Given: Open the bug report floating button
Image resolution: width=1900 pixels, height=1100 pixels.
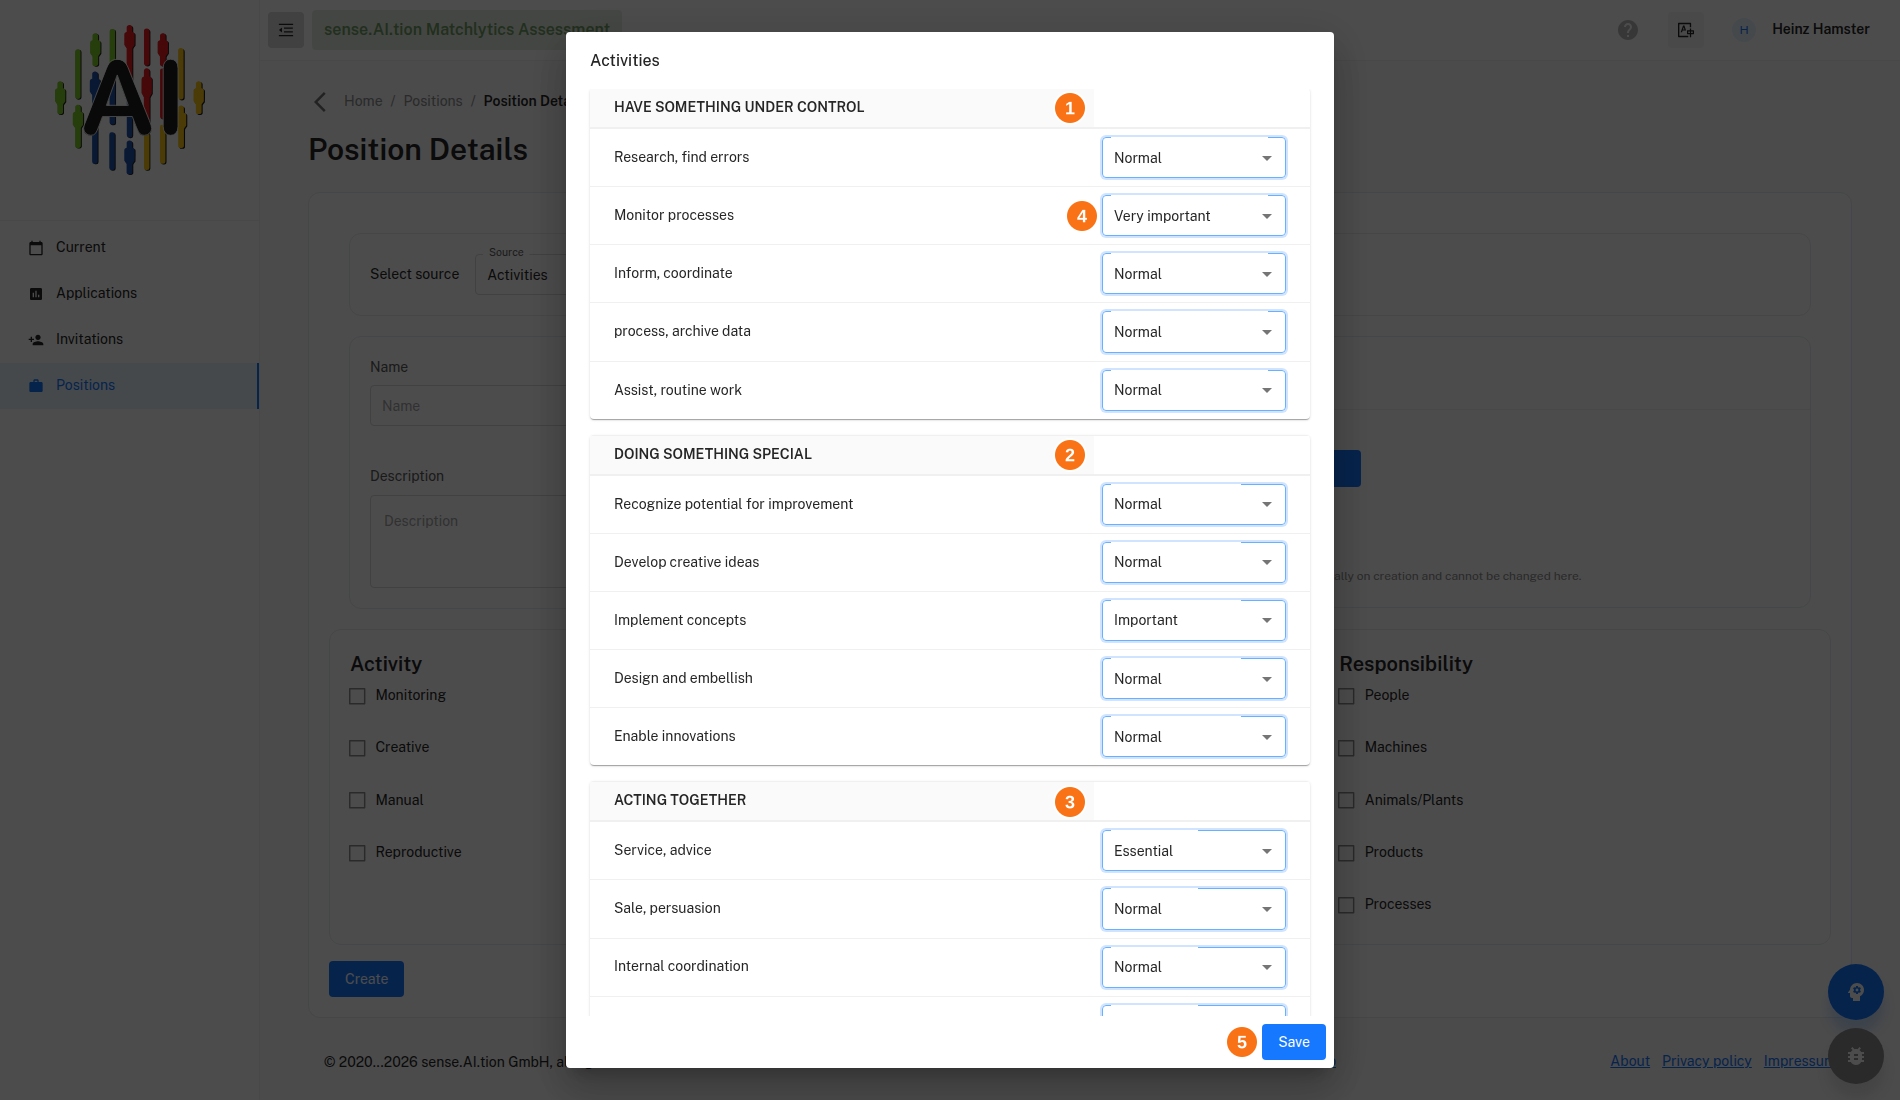Looking at the screenshot, I should (x=1856, y=1056).
